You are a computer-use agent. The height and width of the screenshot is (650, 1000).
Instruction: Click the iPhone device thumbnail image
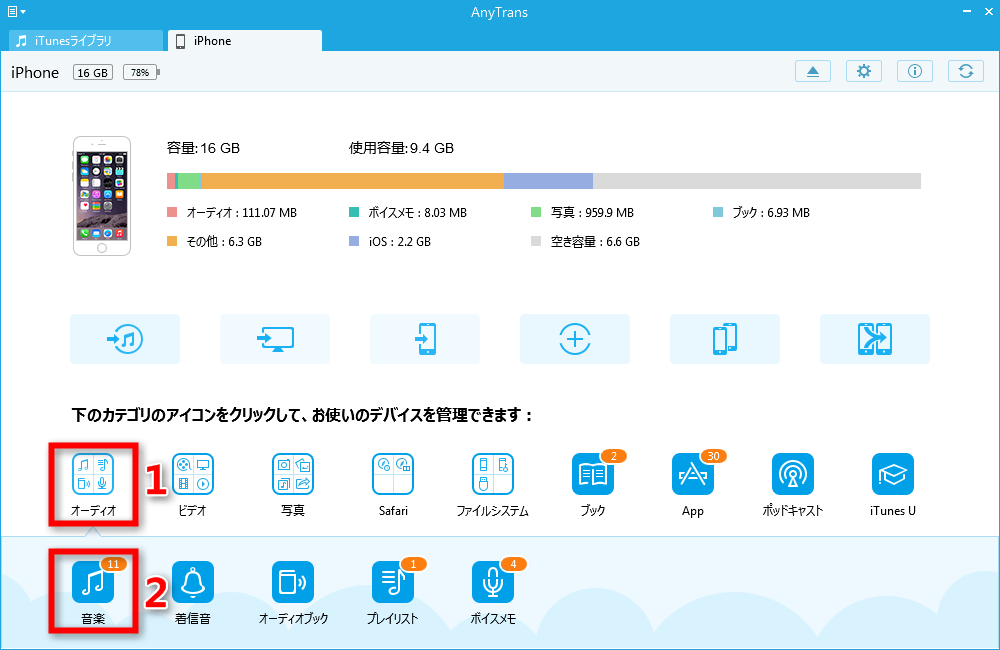click(x=102, y=196)
